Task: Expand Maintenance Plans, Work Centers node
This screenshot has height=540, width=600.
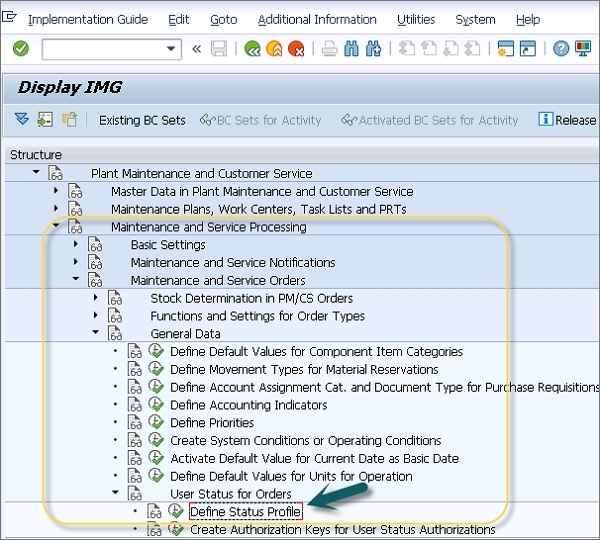Action: tap(56, 208)
